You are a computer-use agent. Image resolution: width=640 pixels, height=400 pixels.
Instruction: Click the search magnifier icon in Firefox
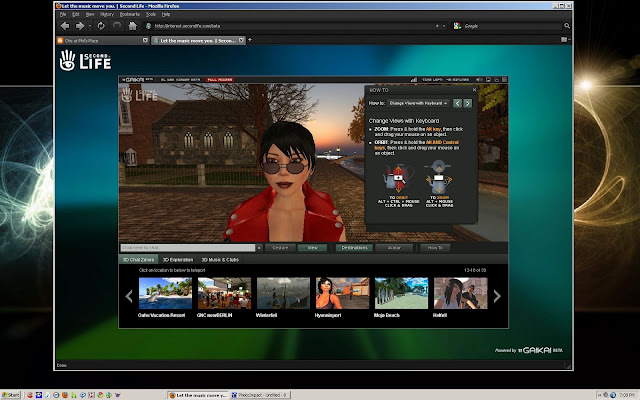click(567, 26)
